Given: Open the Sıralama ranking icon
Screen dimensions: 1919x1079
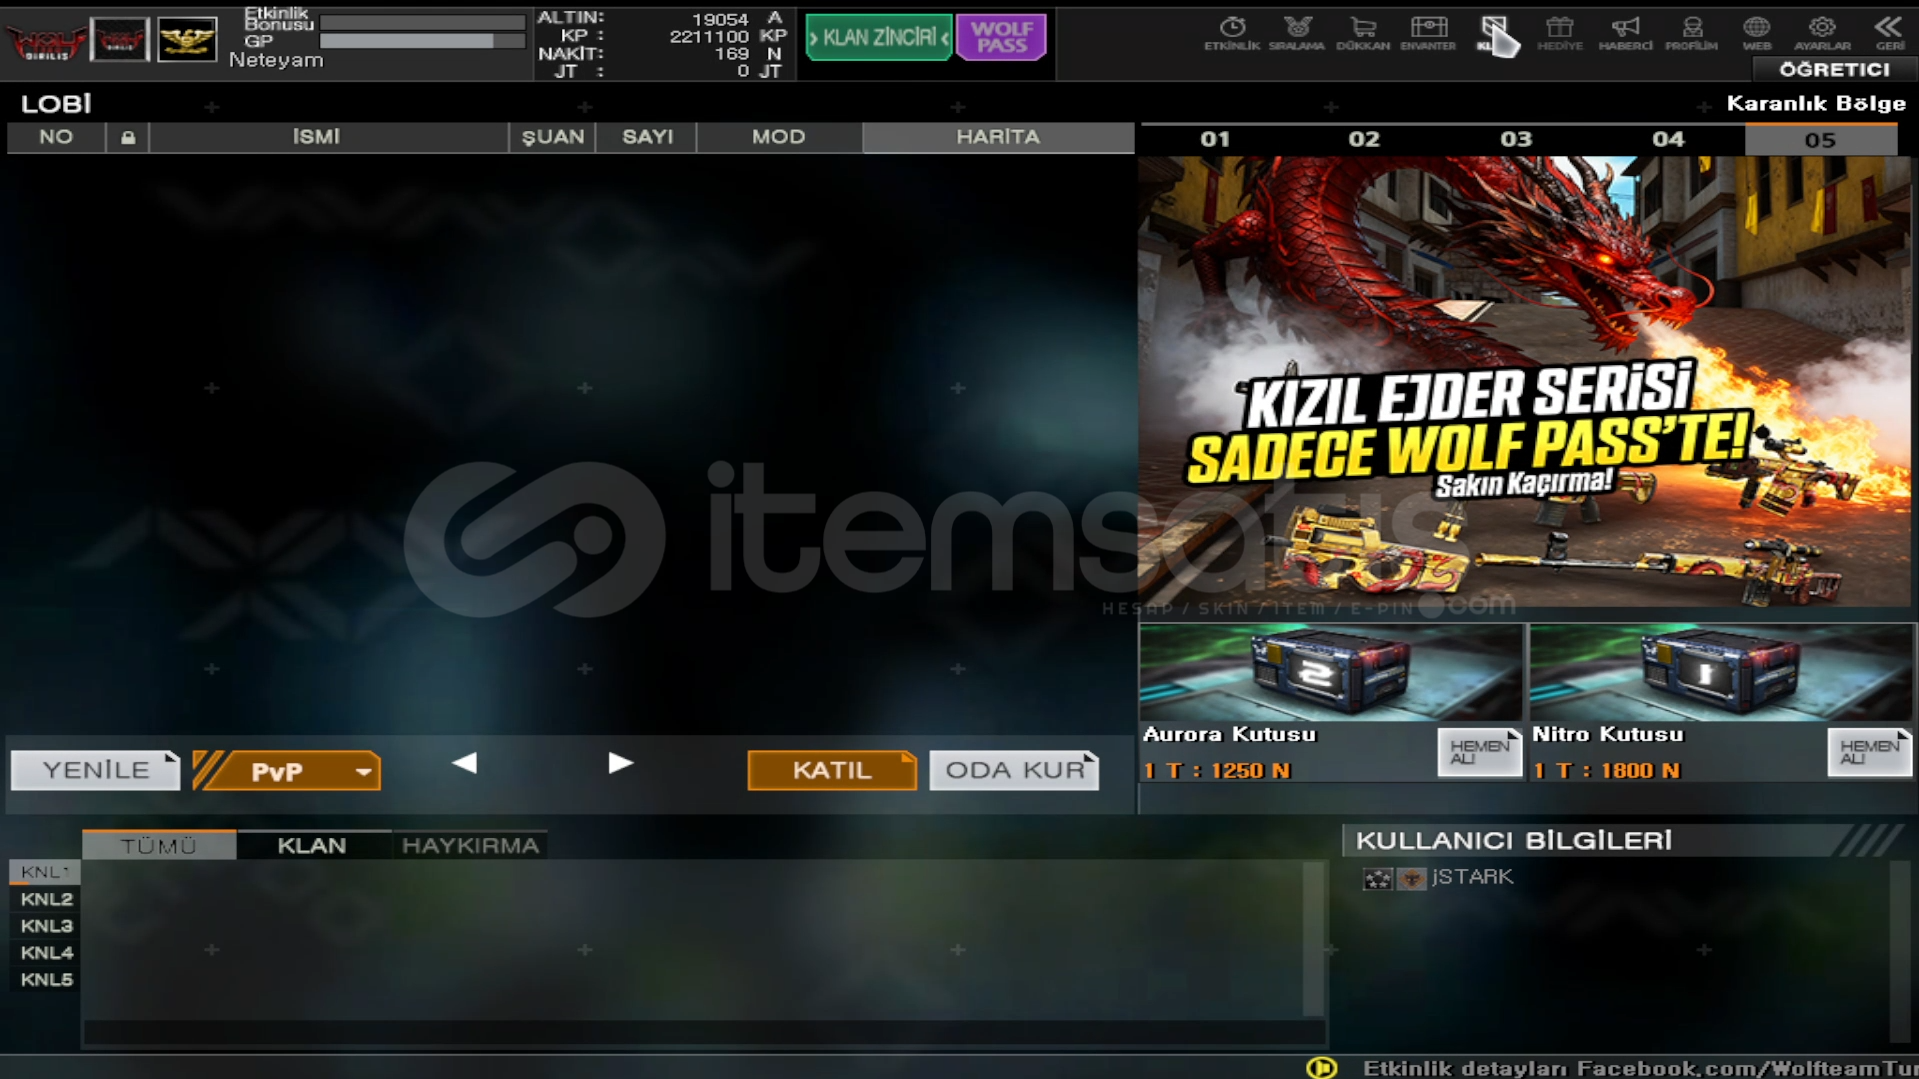Looking at the screenshot, I should (1297, 33).
